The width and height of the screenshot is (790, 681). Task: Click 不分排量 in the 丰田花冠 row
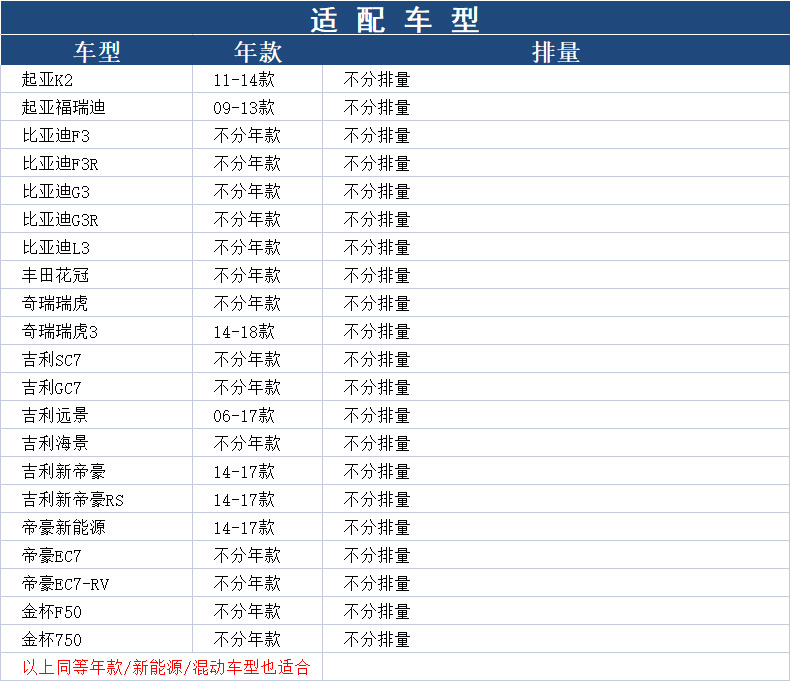click(x=377, y=276)
